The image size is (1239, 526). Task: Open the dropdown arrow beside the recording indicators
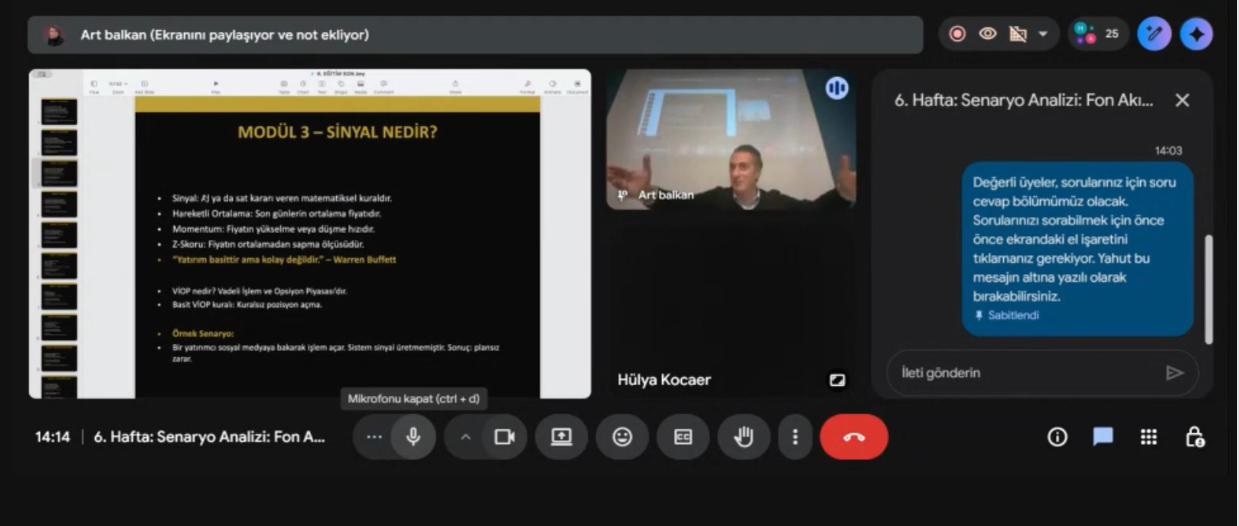coord(1043,34)
